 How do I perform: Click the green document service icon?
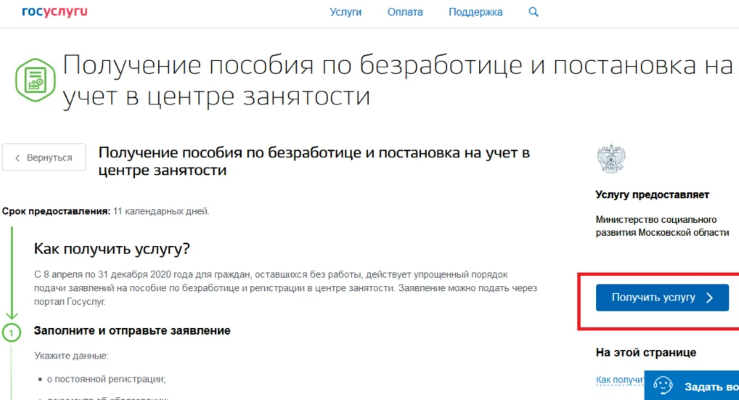33,77
